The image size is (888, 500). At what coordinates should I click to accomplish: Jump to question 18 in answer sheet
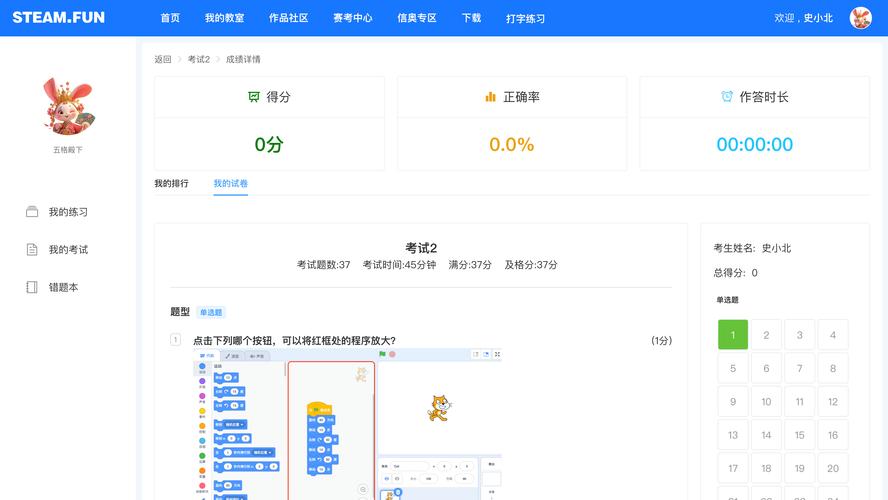coord(766,468)
